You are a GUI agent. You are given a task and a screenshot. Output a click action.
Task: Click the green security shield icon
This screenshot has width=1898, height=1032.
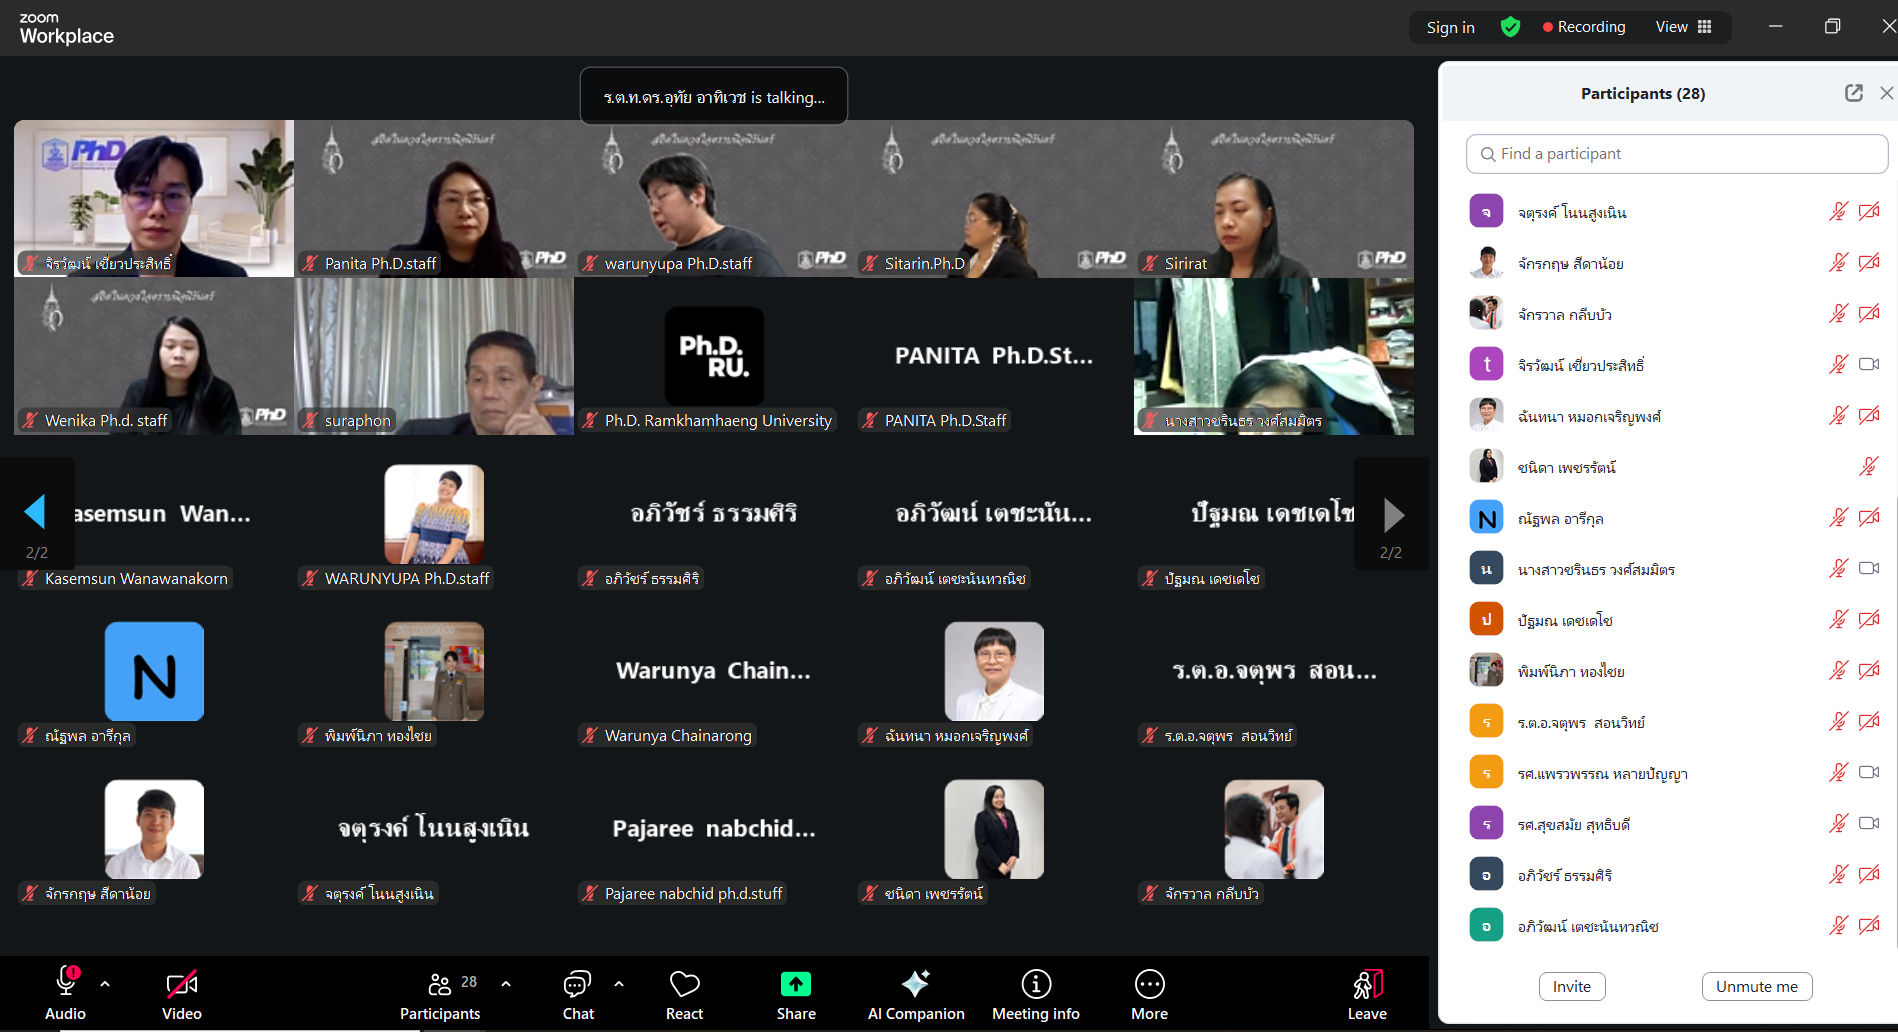pos(1510,27)
